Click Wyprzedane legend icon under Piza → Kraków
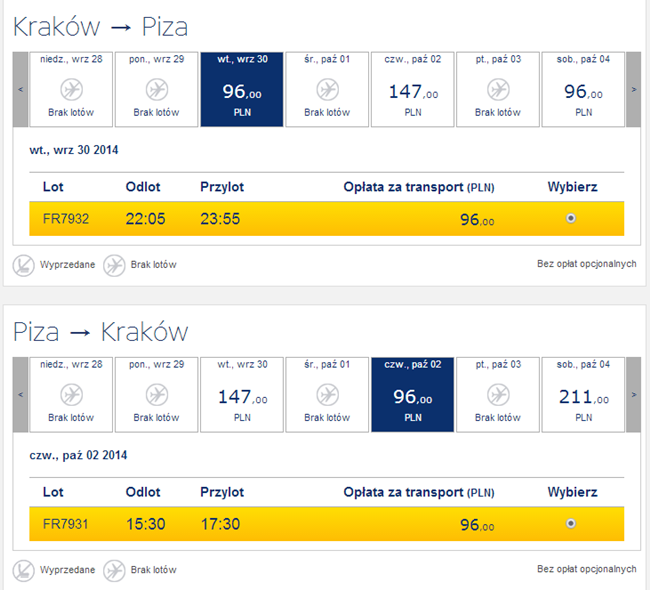This screenshot has width=650, height=590. [x=24, y=570]
